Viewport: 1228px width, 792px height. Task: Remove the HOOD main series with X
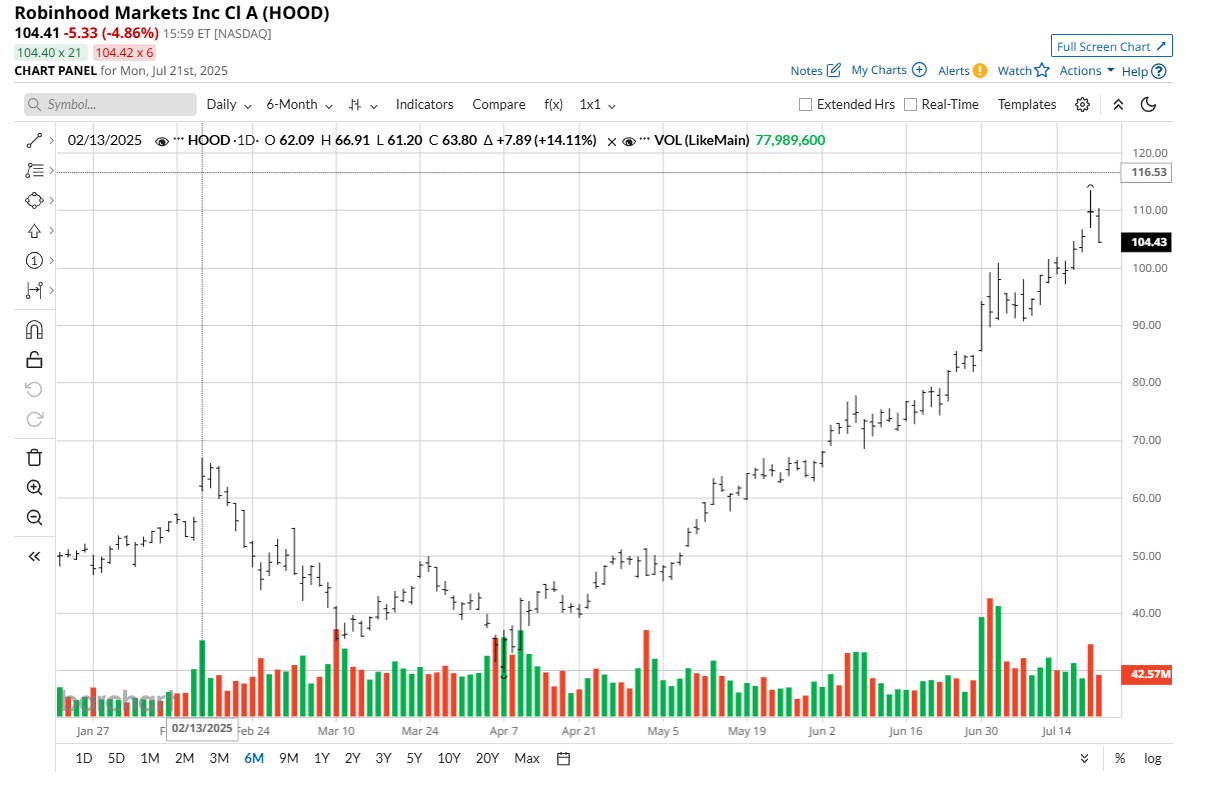tap(612, 141)
